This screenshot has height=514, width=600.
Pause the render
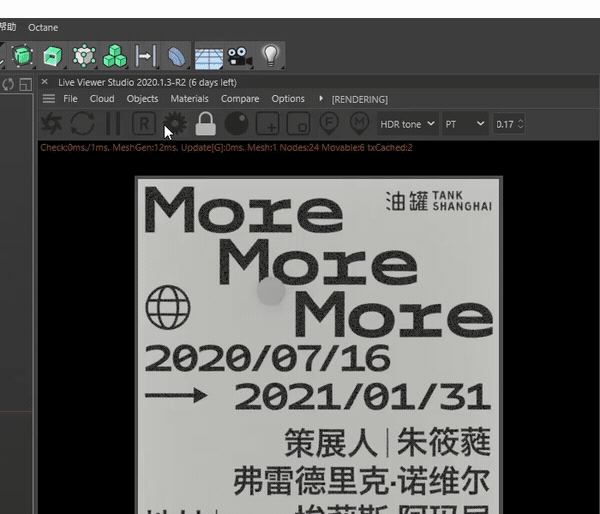click(113, 124)
